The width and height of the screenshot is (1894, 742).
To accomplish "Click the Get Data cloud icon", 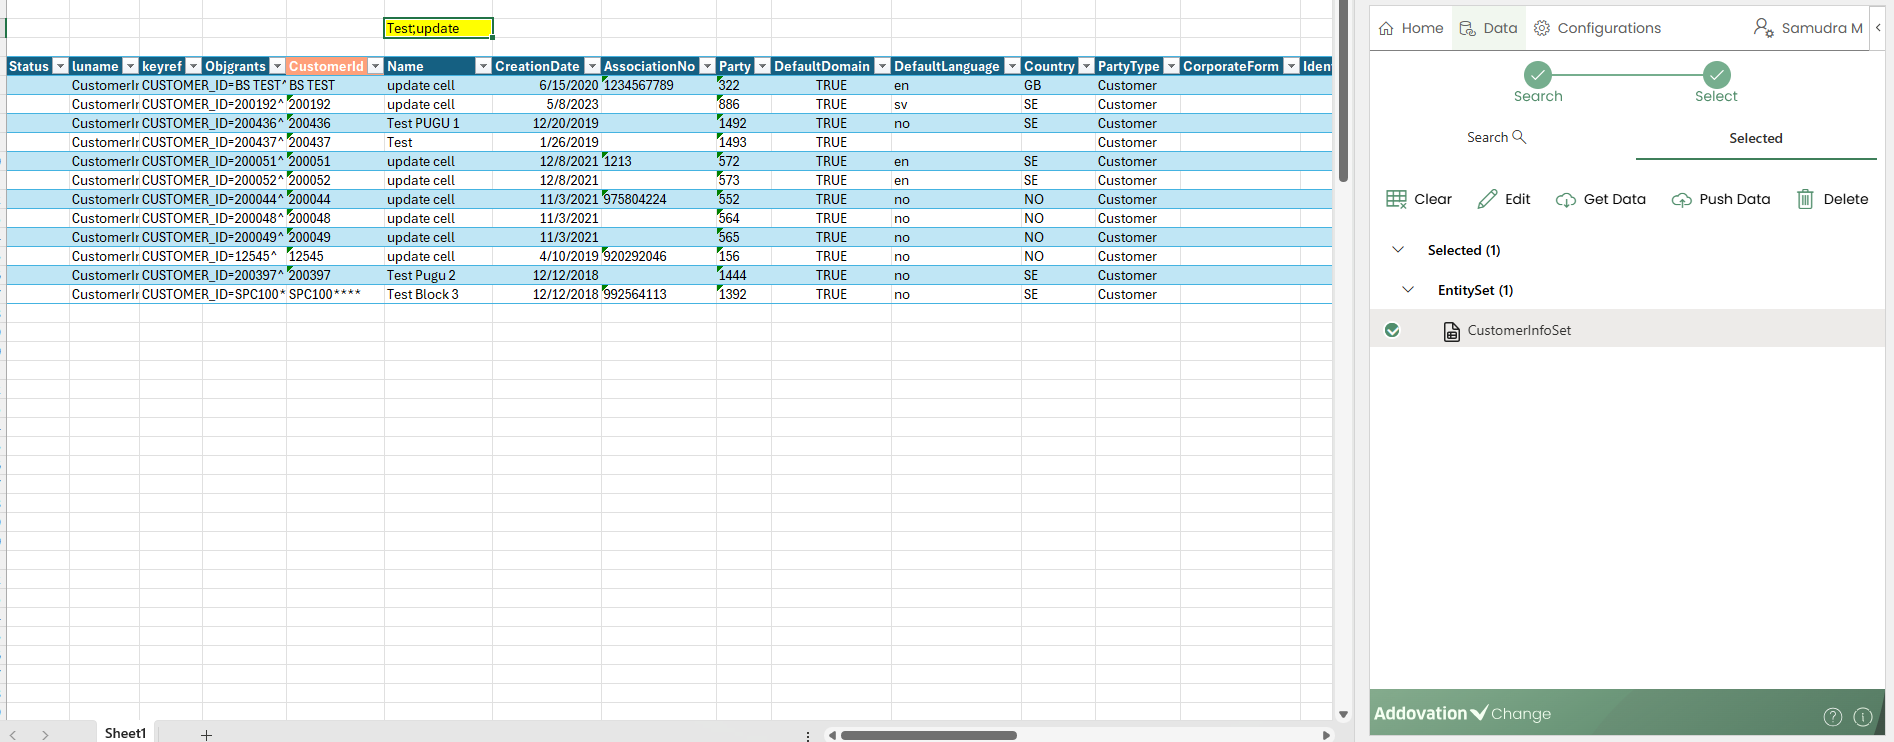I will [1565, 200].
